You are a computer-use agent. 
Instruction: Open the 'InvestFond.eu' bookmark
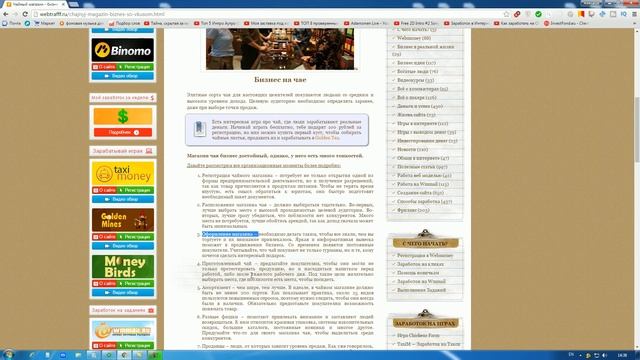tap(566, 23)
